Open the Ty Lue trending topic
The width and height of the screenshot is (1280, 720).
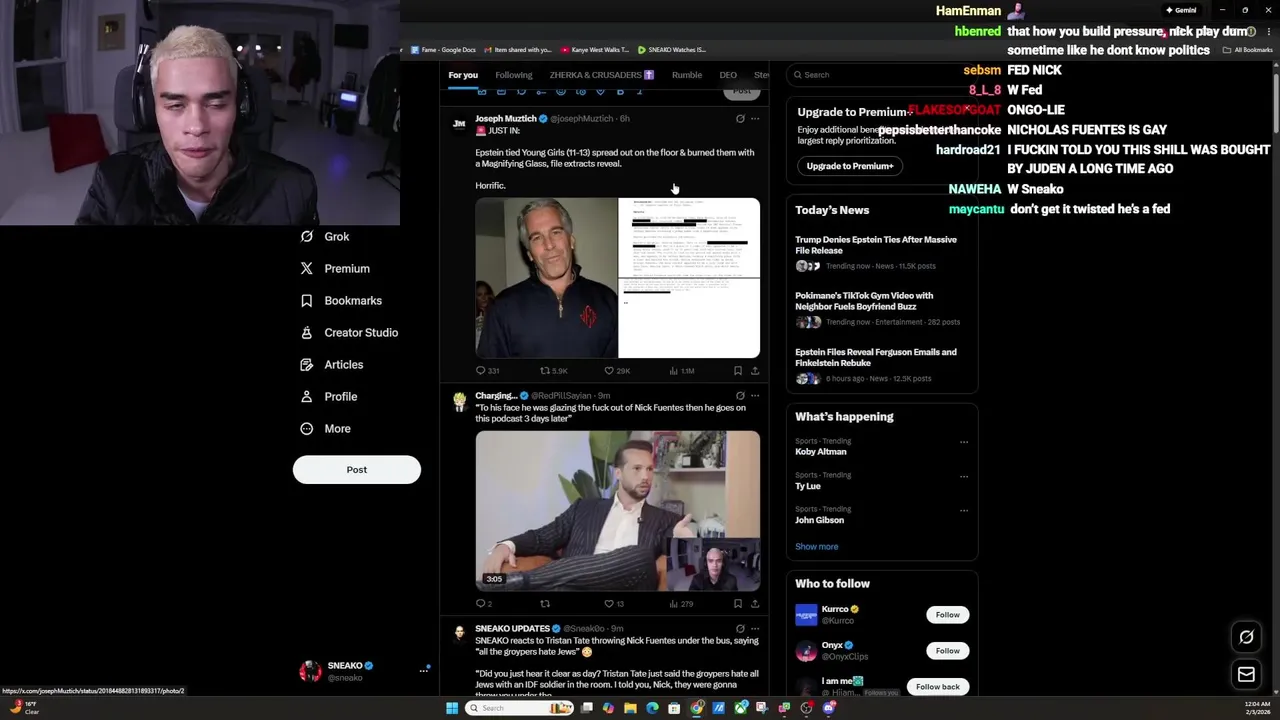808,486
